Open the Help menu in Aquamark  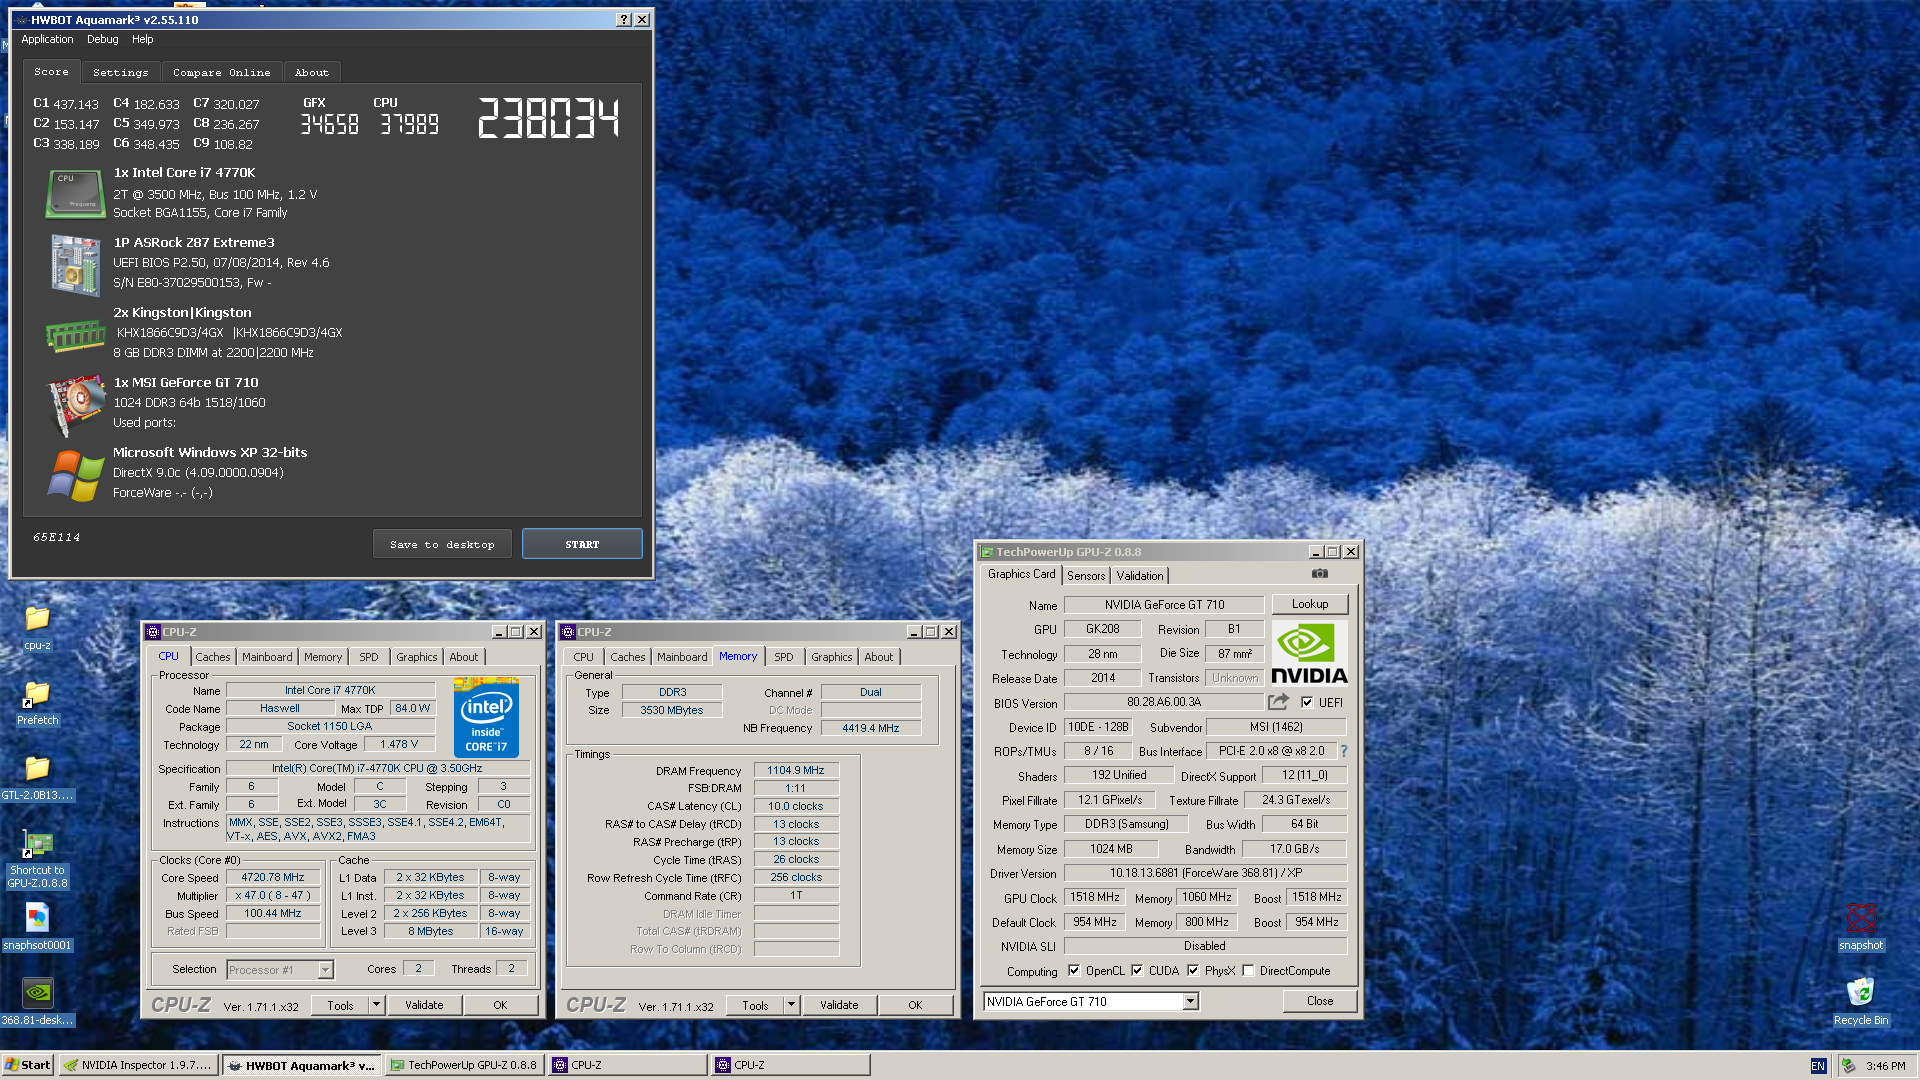pyautogui.click(x=143, y=39)
